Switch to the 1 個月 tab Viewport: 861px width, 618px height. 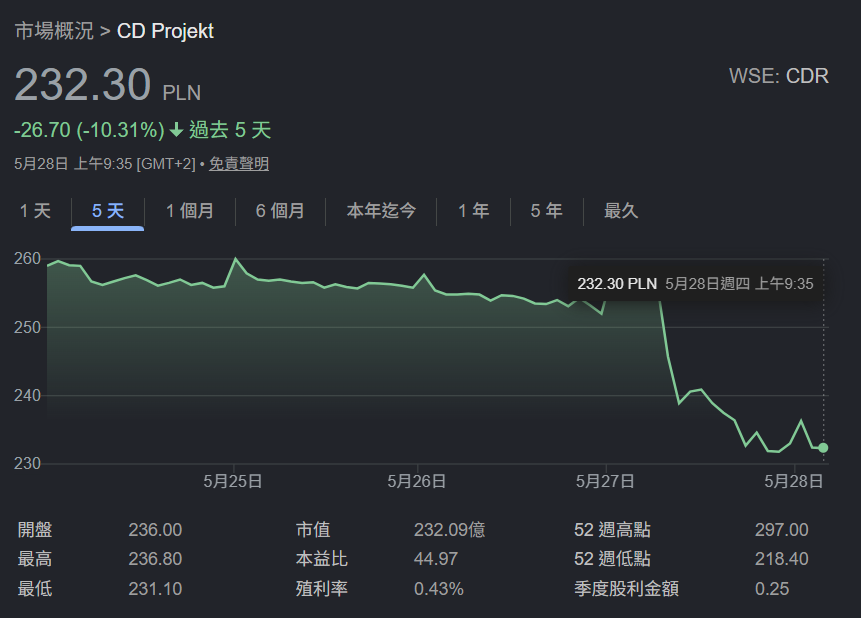[x=190, y=211]
